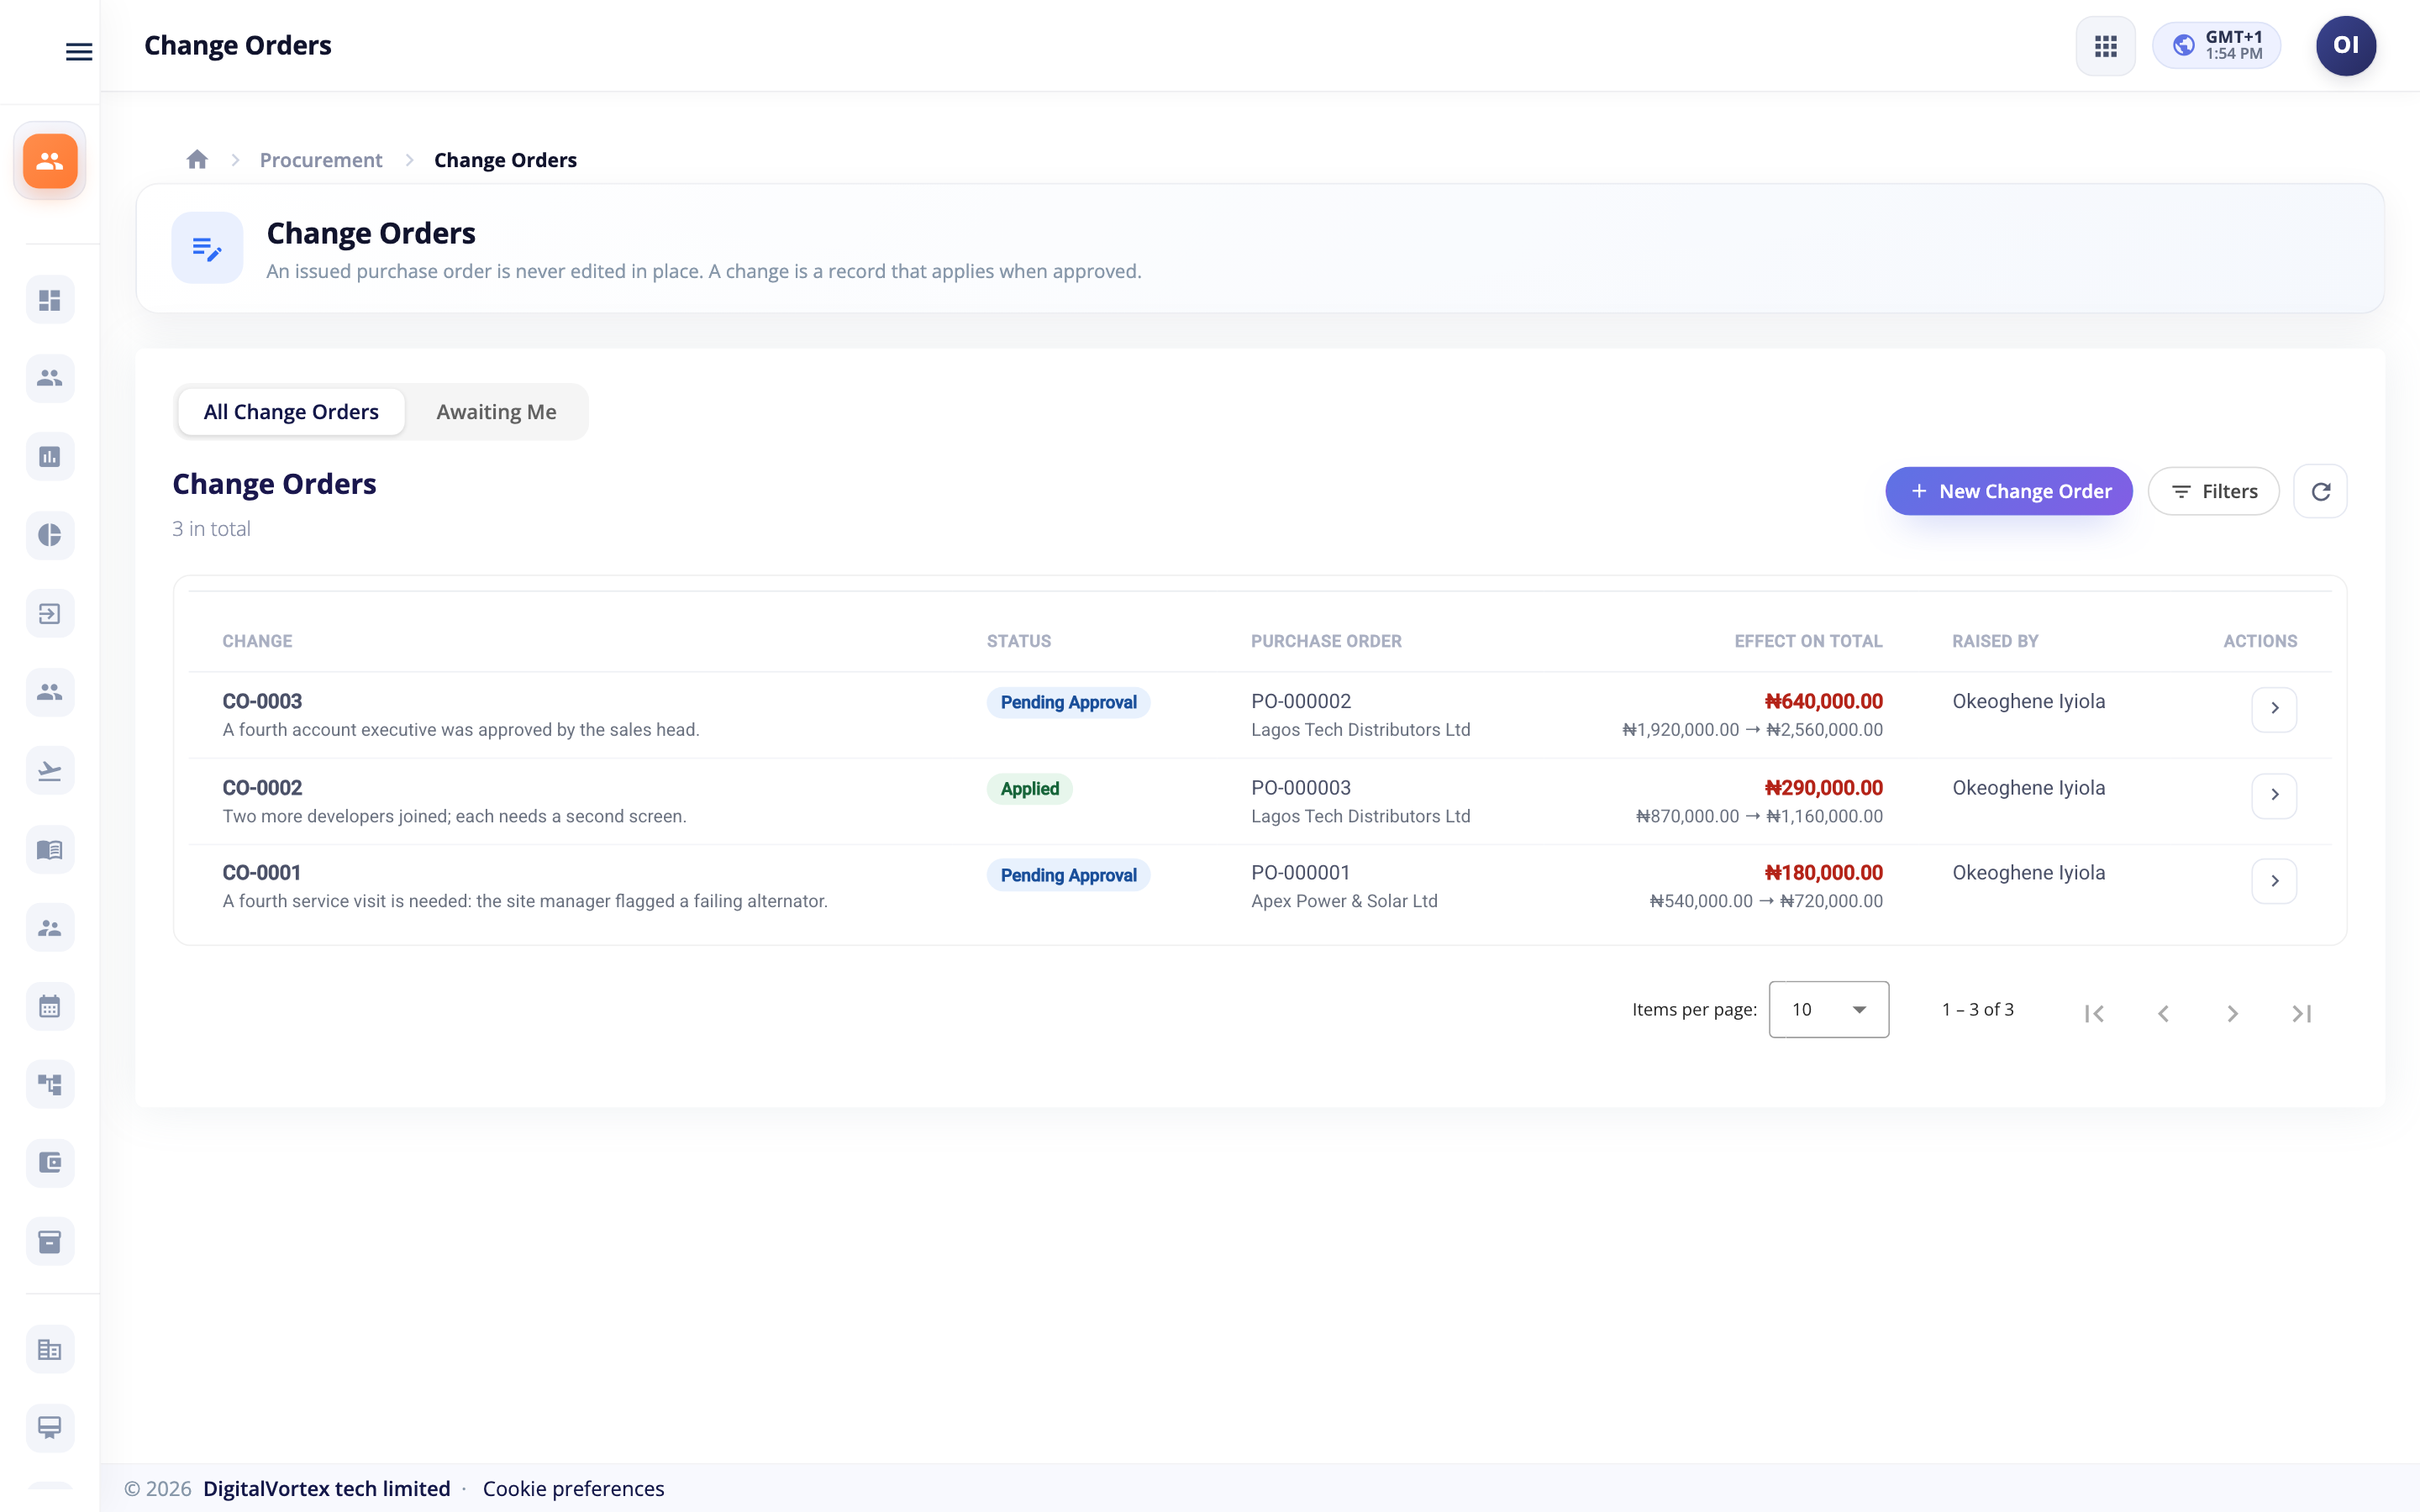
Task: Open the bar chart sidebar icon
Action: click(x=50, y=457)
